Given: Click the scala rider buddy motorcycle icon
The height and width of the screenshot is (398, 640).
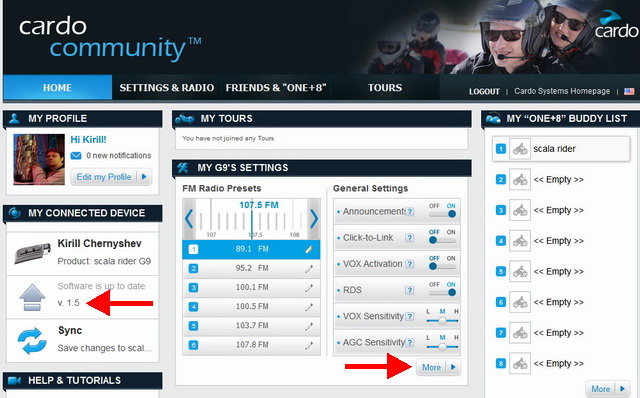Looking at the screenshot, I should click(x=520, y=149).
